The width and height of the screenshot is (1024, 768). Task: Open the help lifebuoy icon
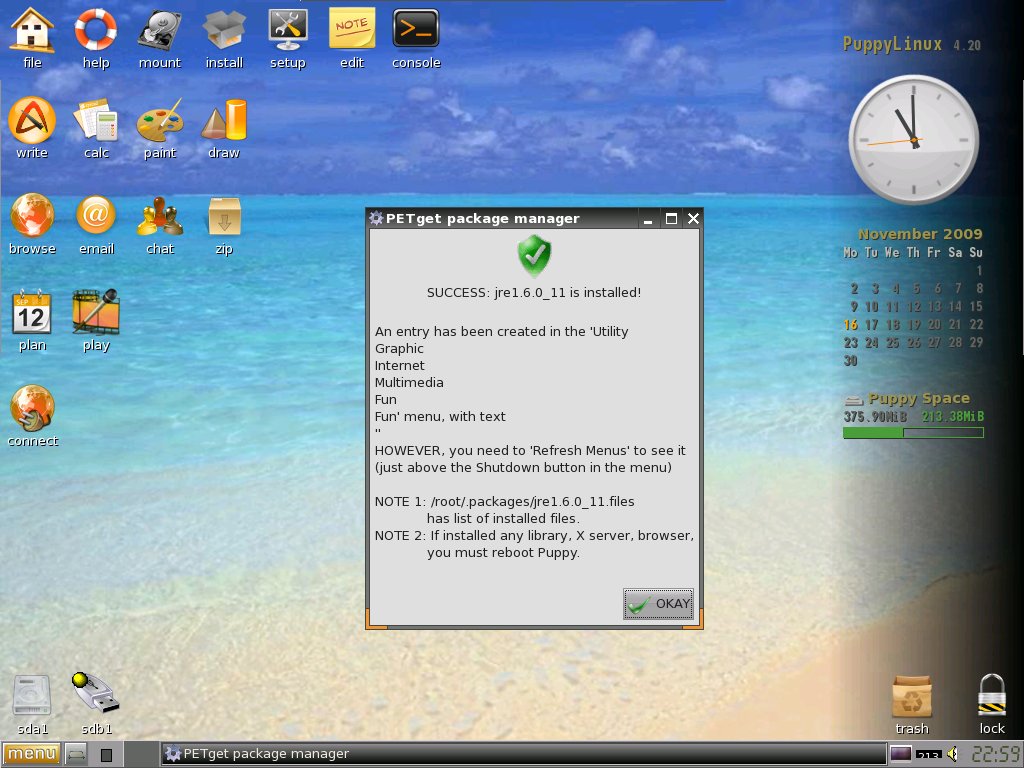(x=95, y=30)
